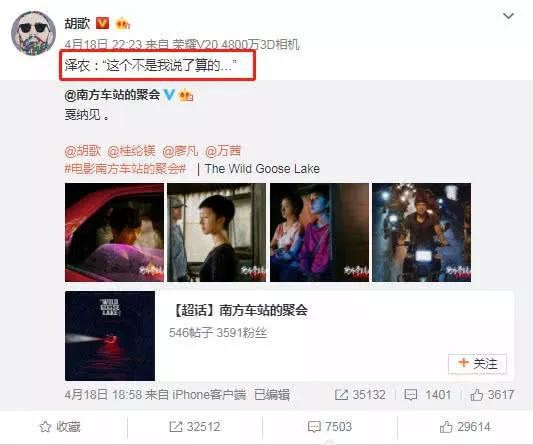The image size is (533, 445).
Task: Click the original post comment icon 1401
Action: [428, 395]
